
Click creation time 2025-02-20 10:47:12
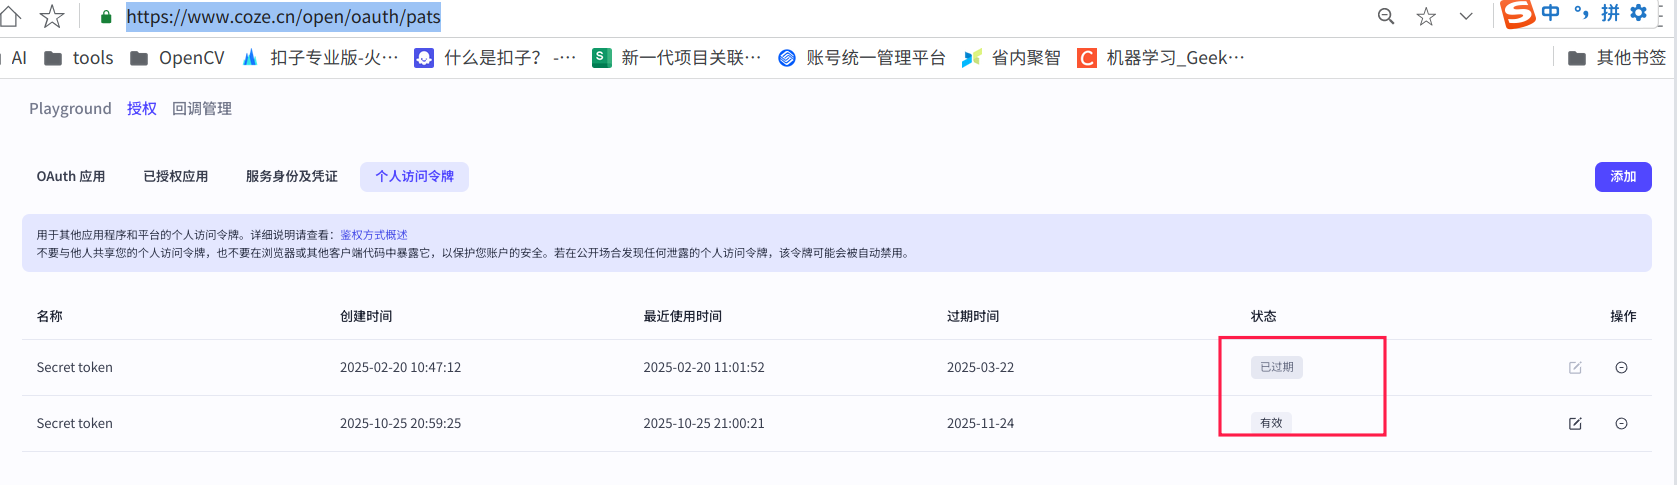tap(400, 367)
